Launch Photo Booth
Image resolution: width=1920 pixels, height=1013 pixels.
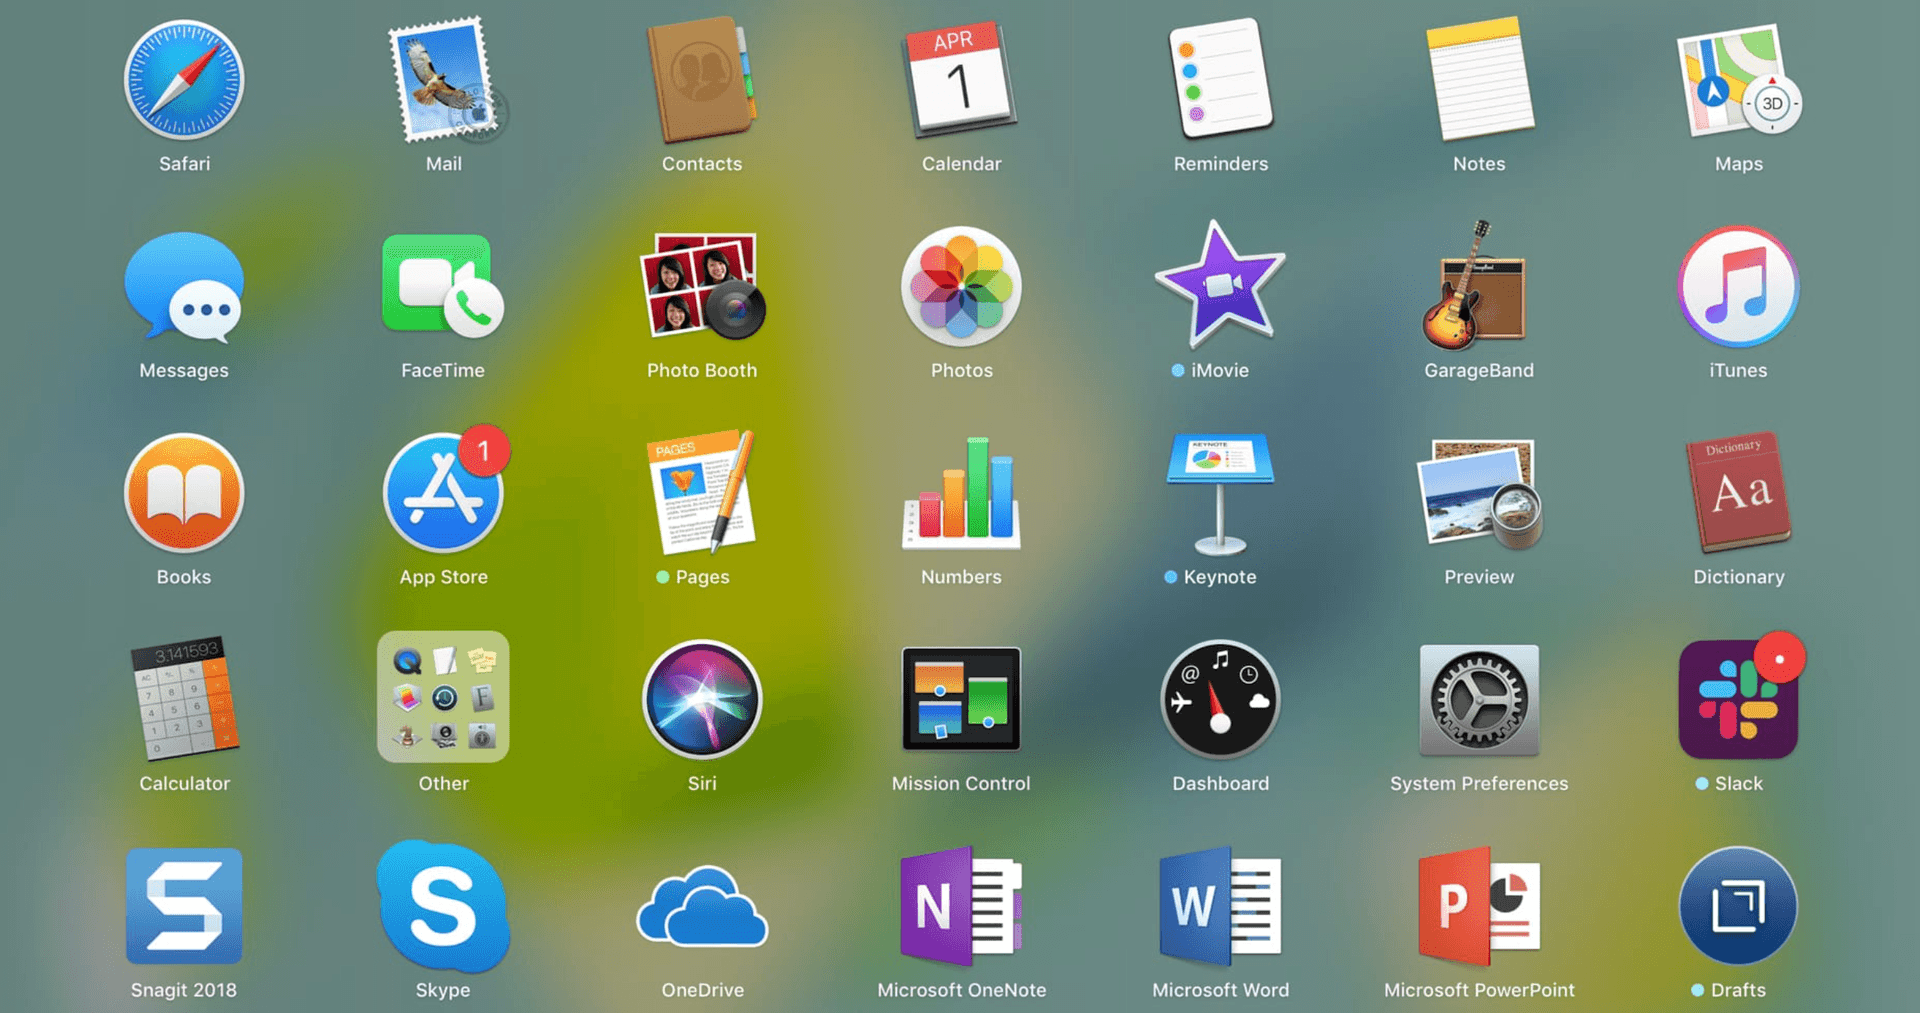(702, 287)
